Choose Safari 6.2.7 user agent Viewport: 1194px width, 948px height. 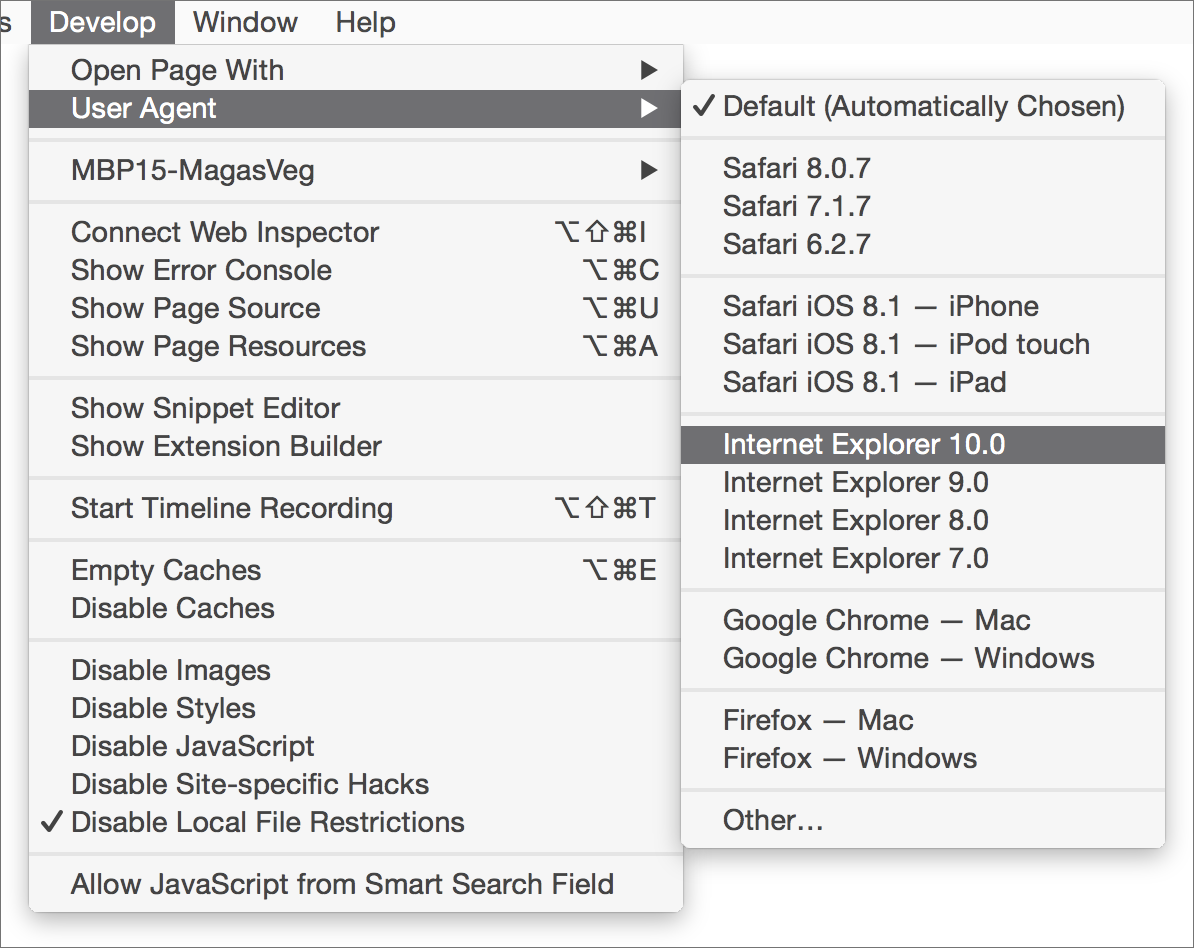[x=923, y=244]
